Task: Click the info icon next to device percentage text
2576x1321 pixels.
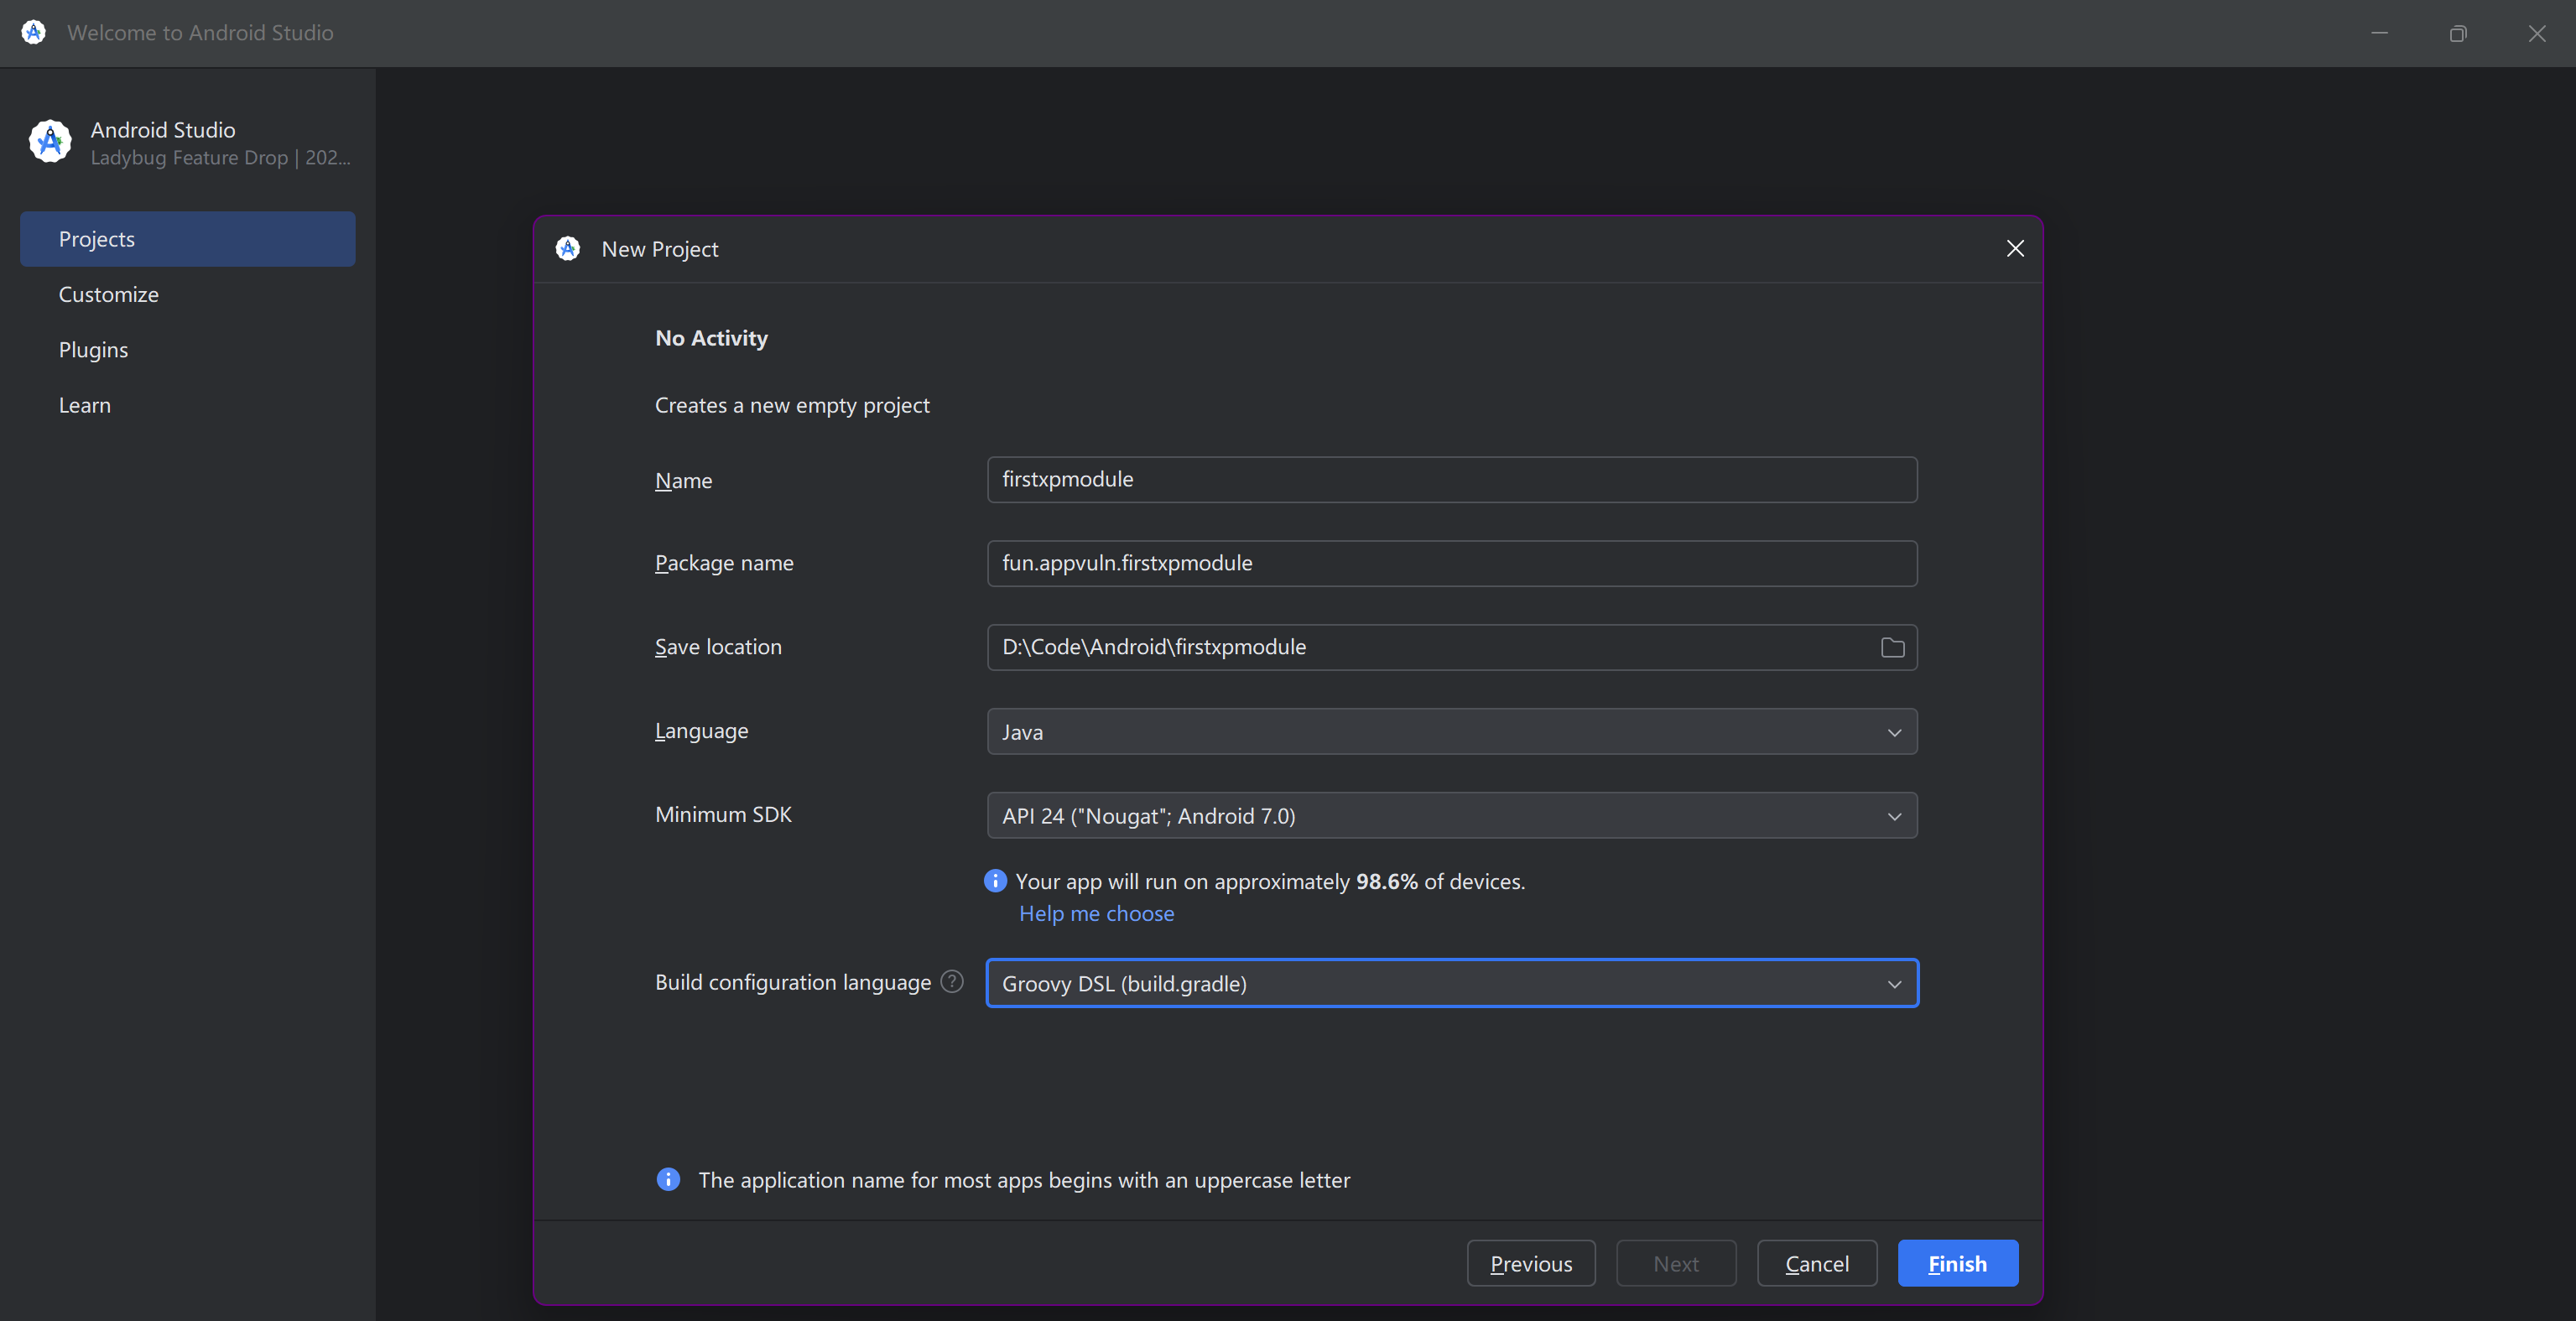Action: (995, 881)
